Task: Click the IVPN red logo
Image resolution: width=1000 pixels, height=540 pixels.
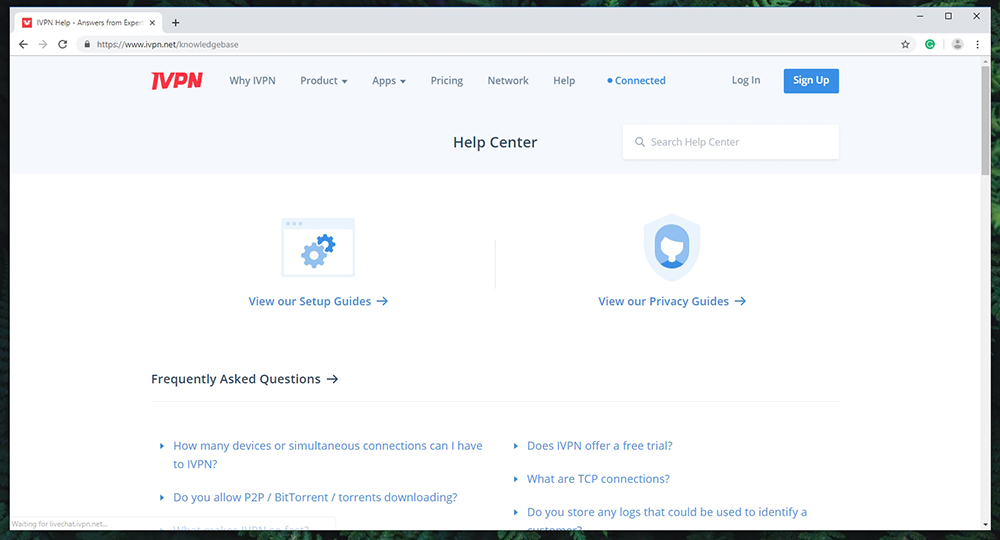Action: click(x=177, y=80)
